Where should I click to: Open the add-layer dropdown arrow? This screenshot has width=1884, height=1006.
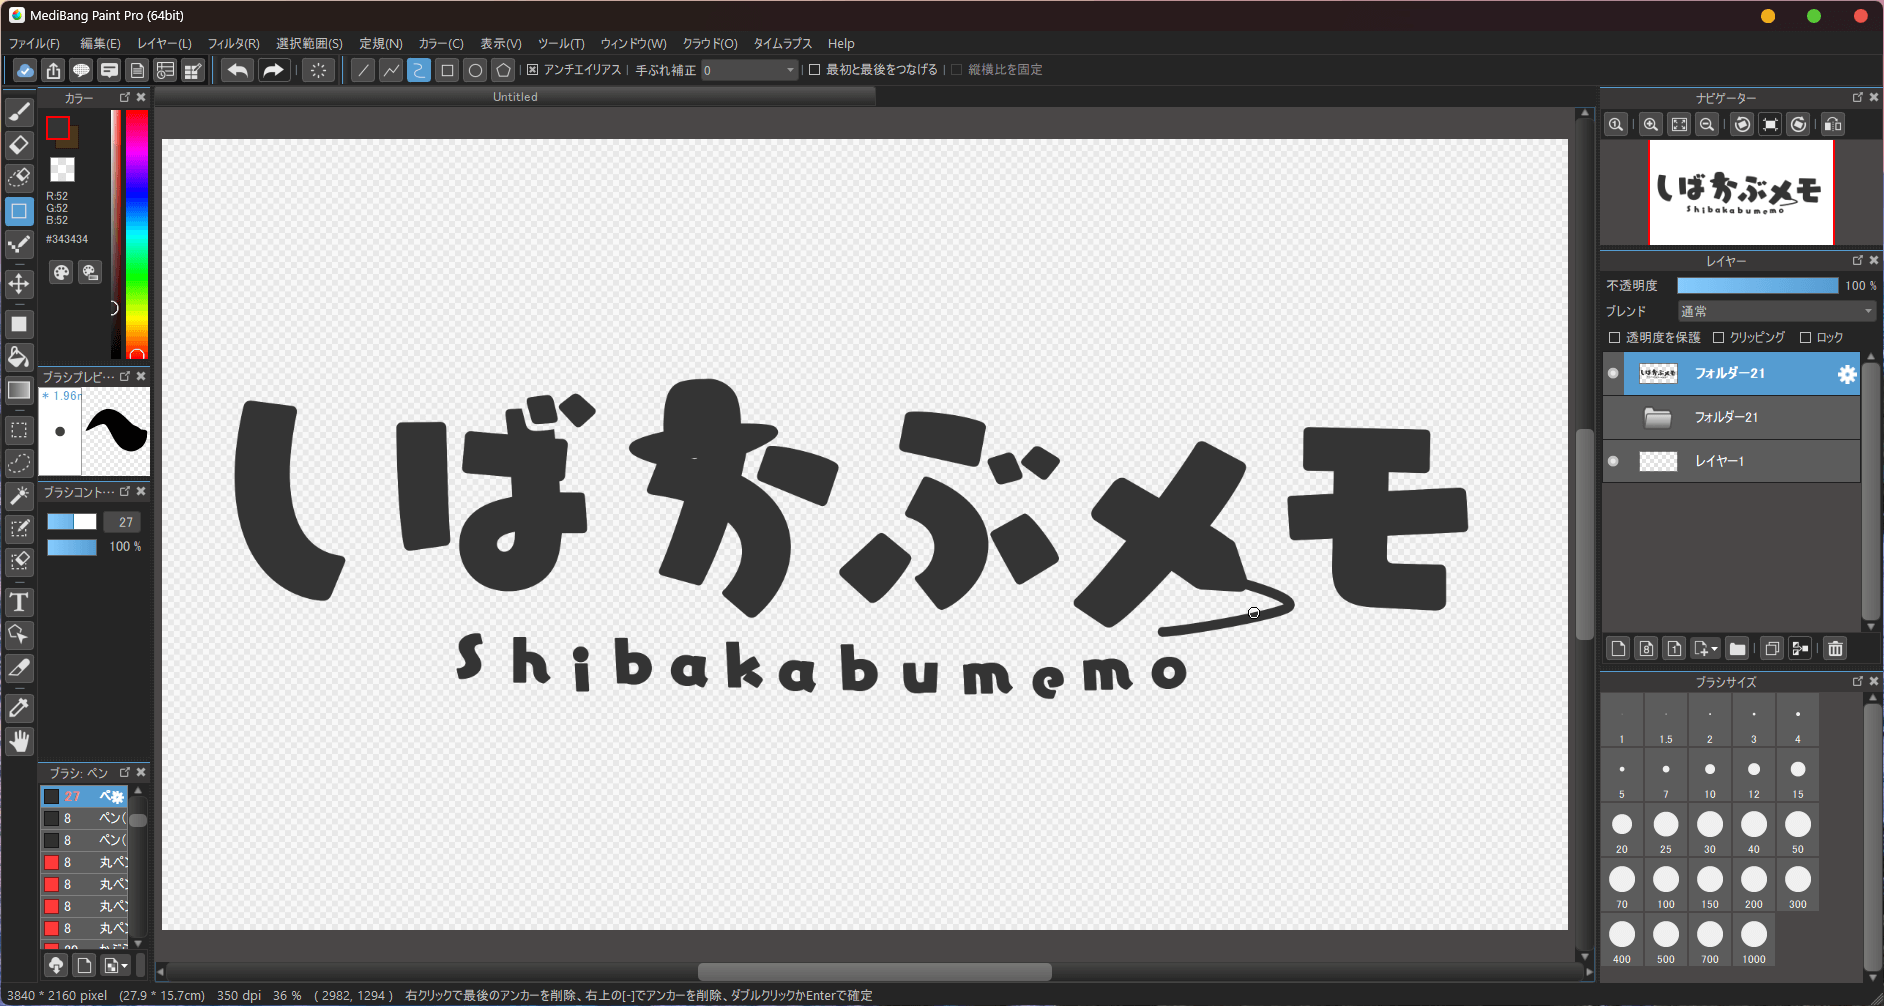[x=1714, y=650]
